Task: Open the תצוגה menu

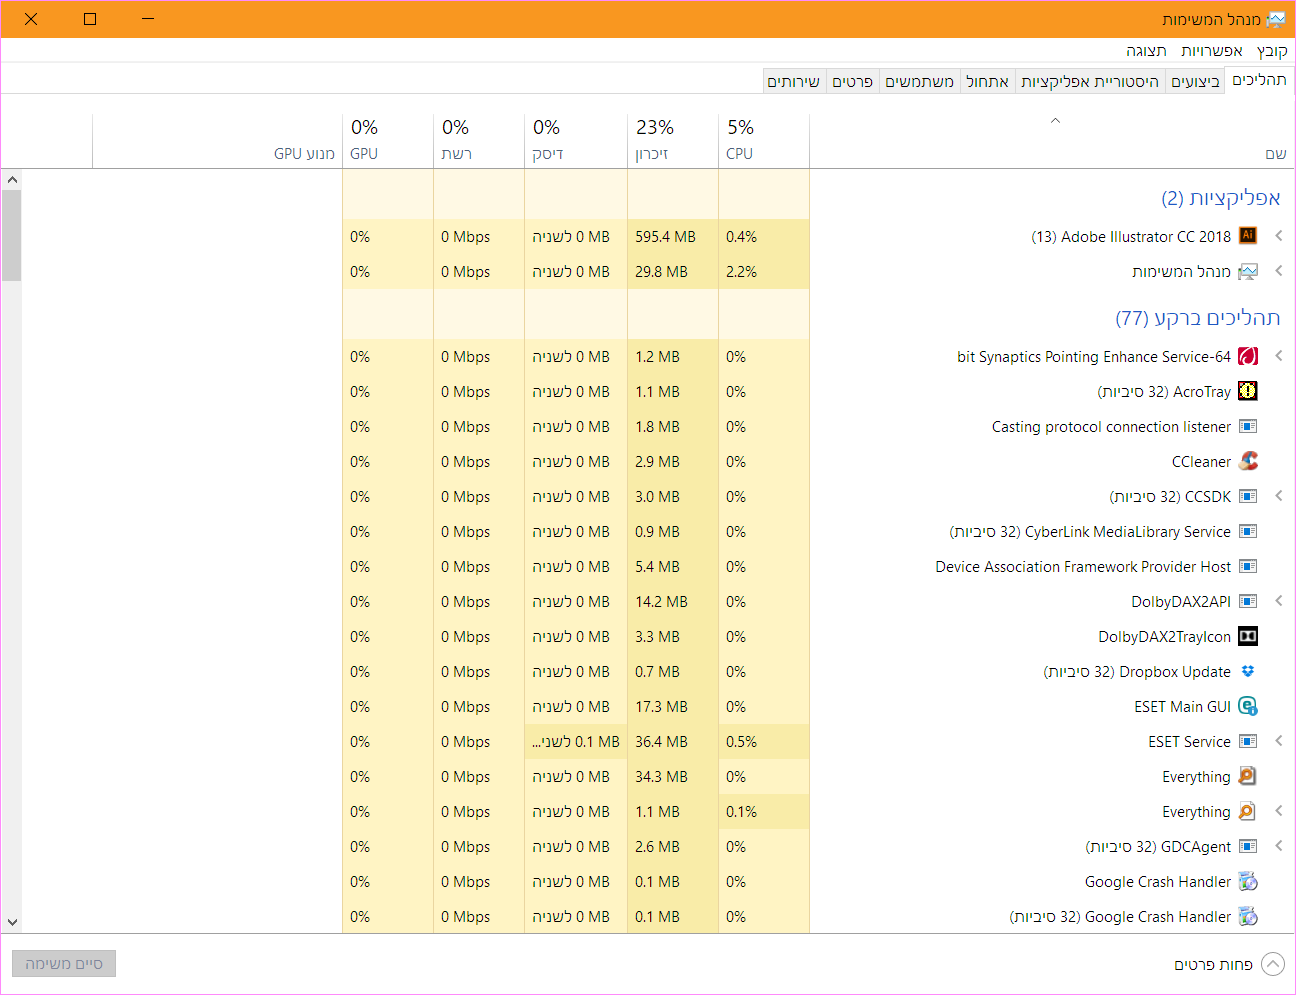Action: 1147,51
